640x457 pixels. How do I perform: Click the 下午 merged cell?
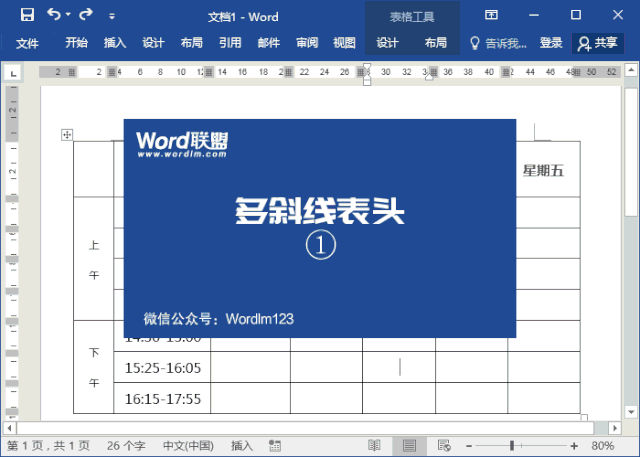94,367
